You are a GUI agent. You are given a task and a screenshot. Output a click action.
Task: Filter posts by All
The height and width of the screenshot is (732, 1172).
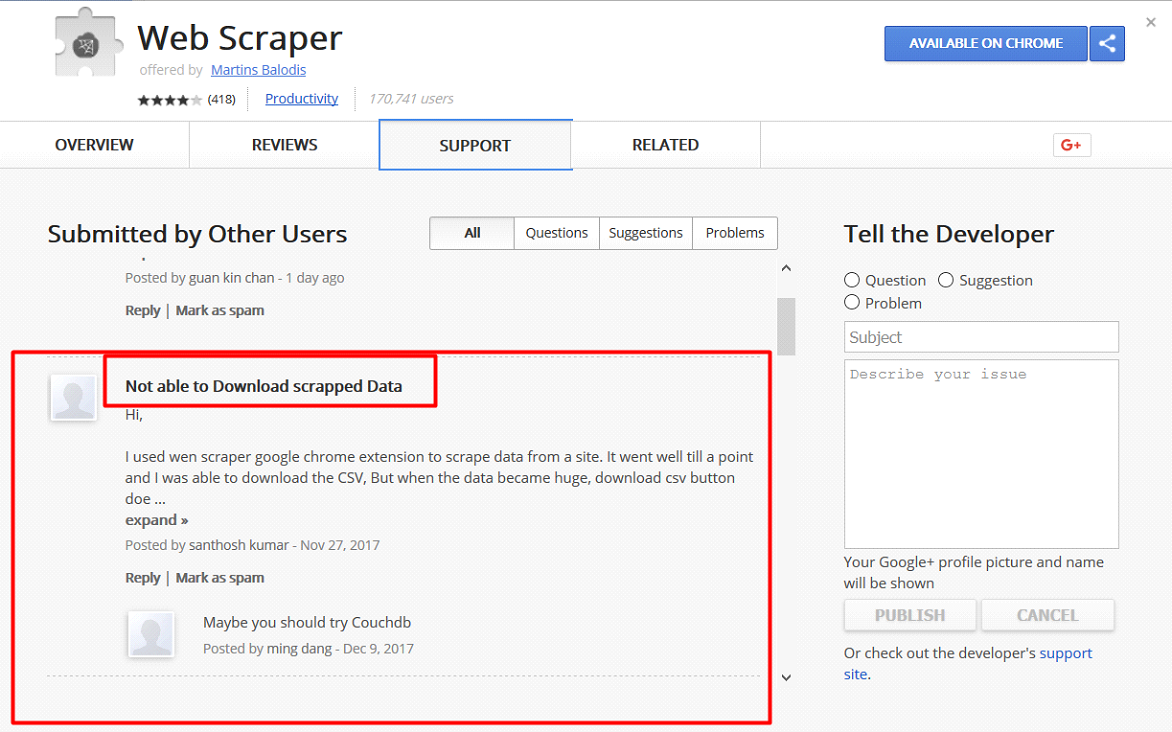(472, 233)
